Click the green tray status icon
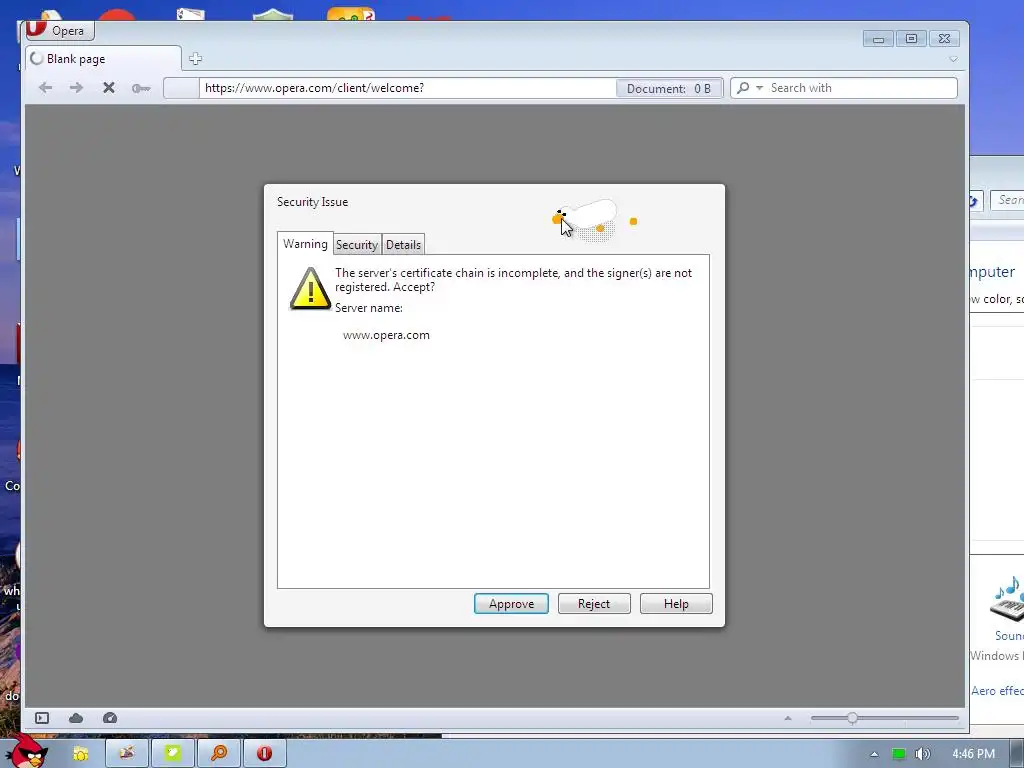The width and height of the screenshot is (1024, 768). [x=899, y=754]
